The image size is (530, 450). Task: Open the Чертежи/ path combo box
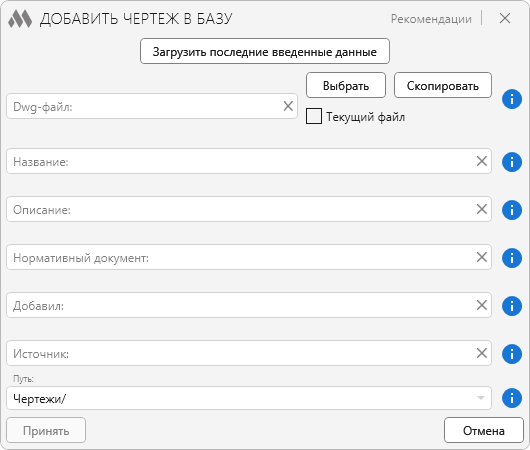[x=249, y=398]
